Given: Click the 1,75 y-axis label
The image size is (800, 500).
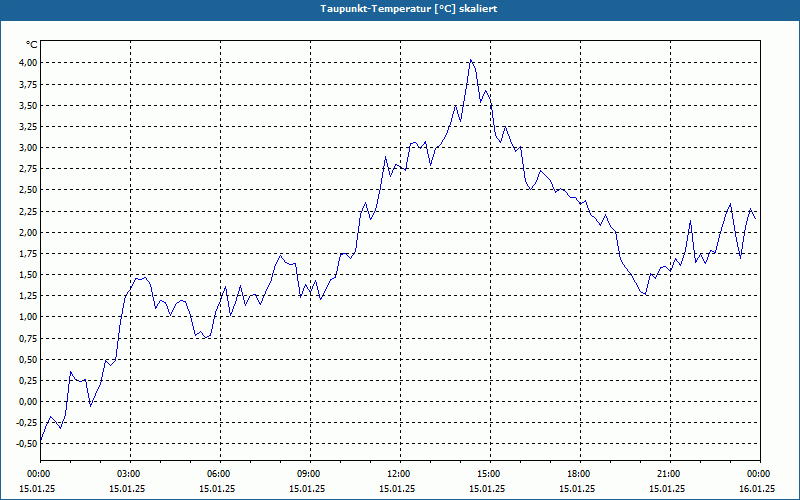Looking at the screenshot, I should pos(29,254).
